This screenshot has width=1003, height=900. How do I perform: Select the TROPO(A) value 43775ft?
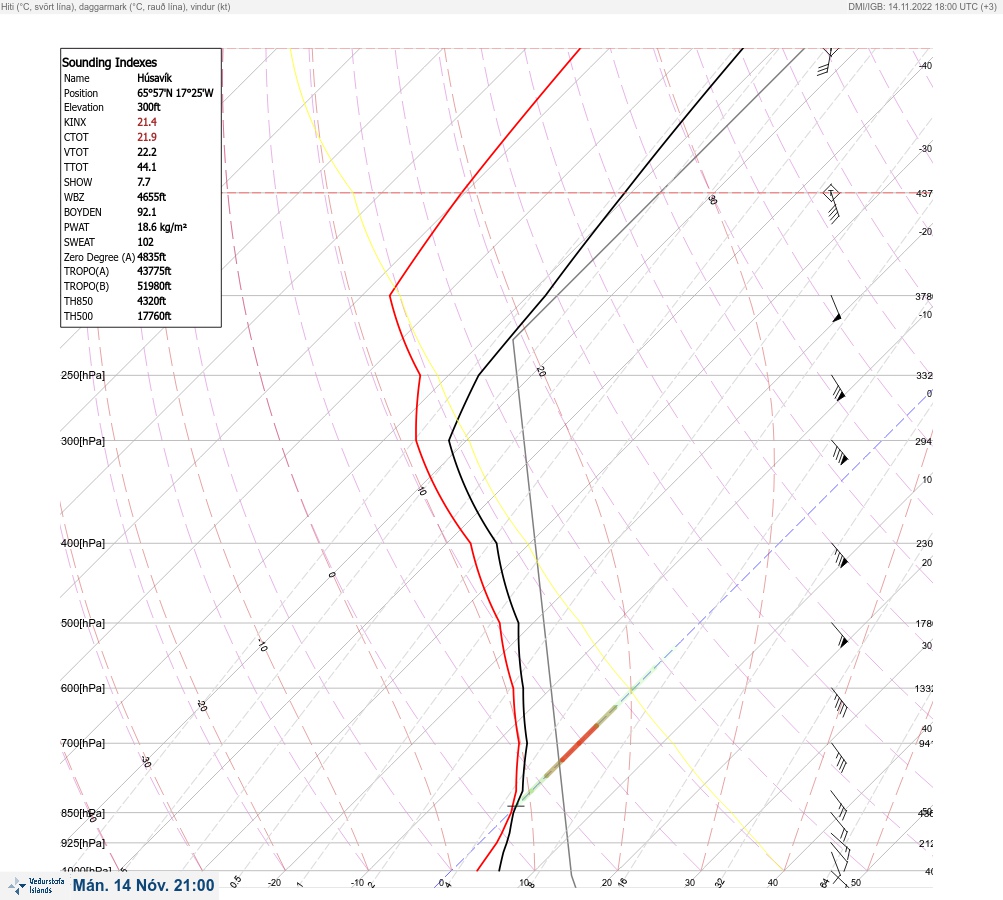click(x=154, y=271)
